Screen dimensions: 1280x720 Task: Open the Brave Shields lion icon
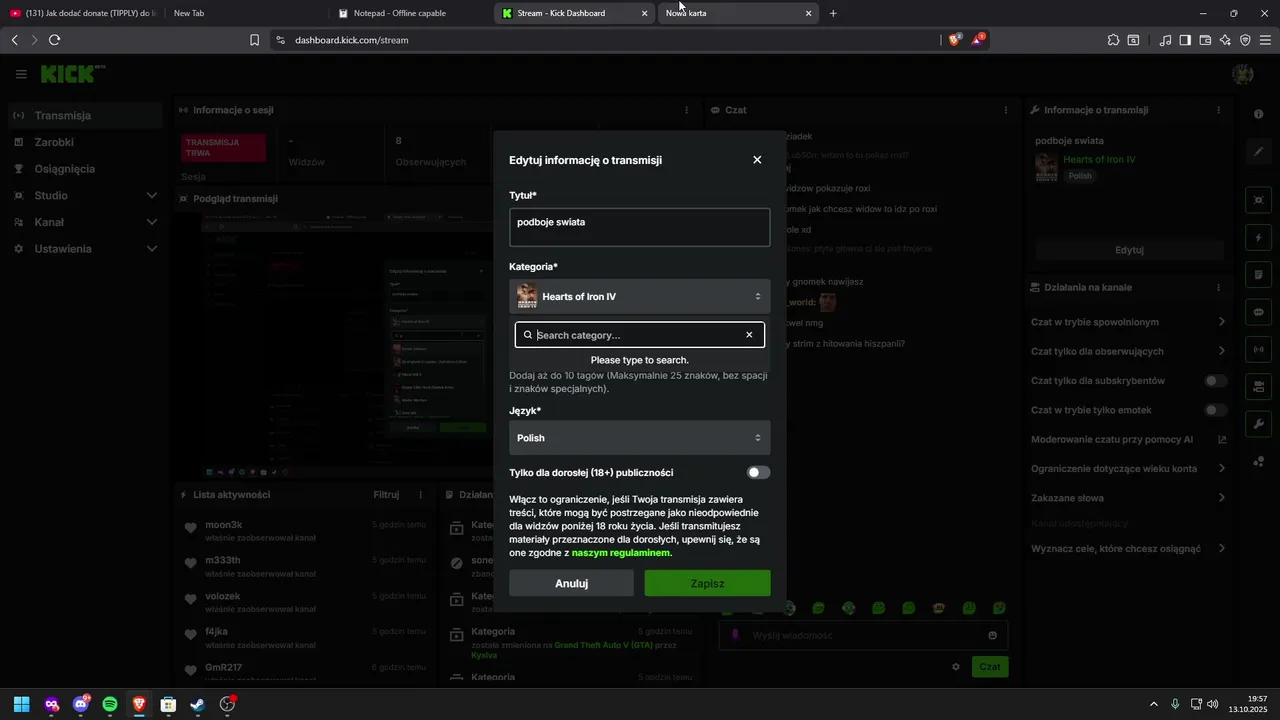[x=954, y=40]
